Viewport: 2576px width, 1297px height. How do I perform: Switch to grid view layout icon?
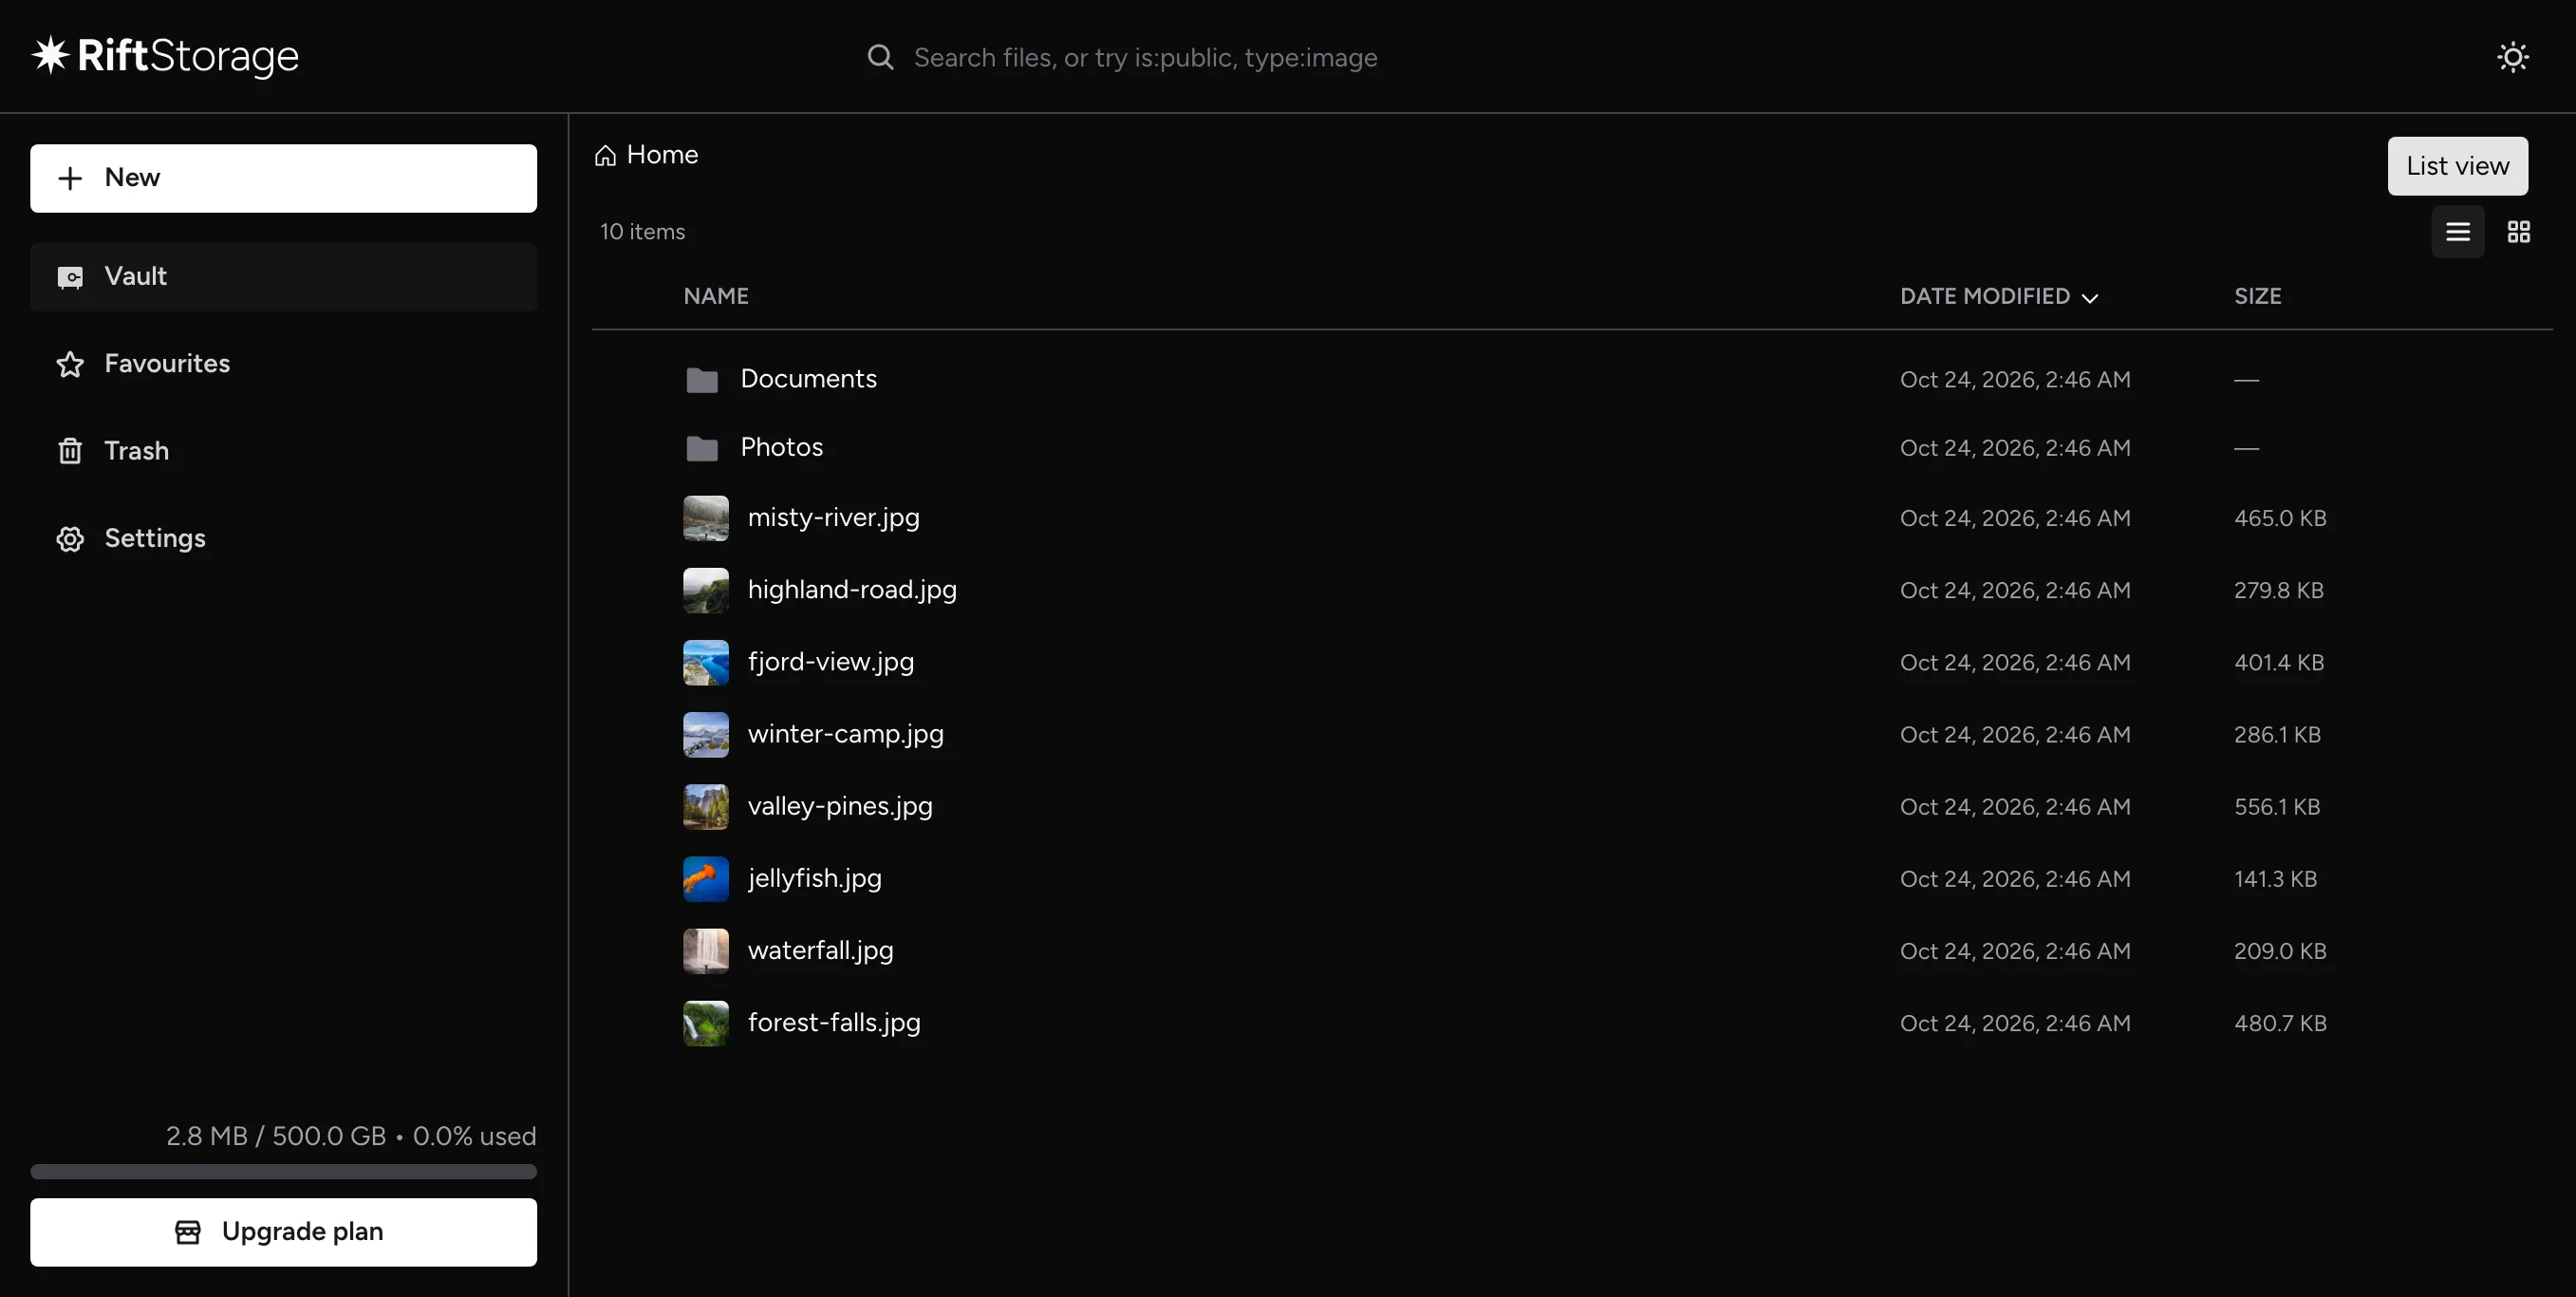point(2519,232)
